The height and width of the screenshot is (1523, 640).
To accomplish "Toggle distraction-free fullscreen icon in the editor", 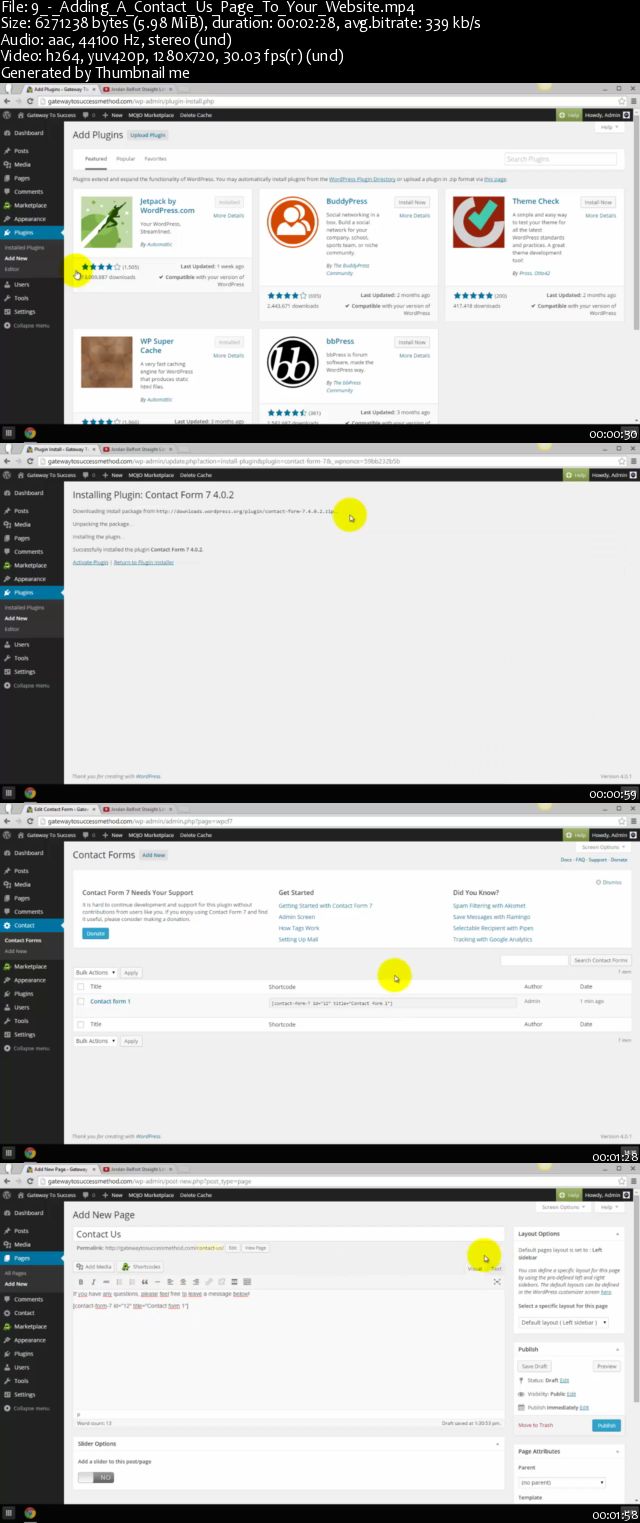I will click(x=497, y=1281).
